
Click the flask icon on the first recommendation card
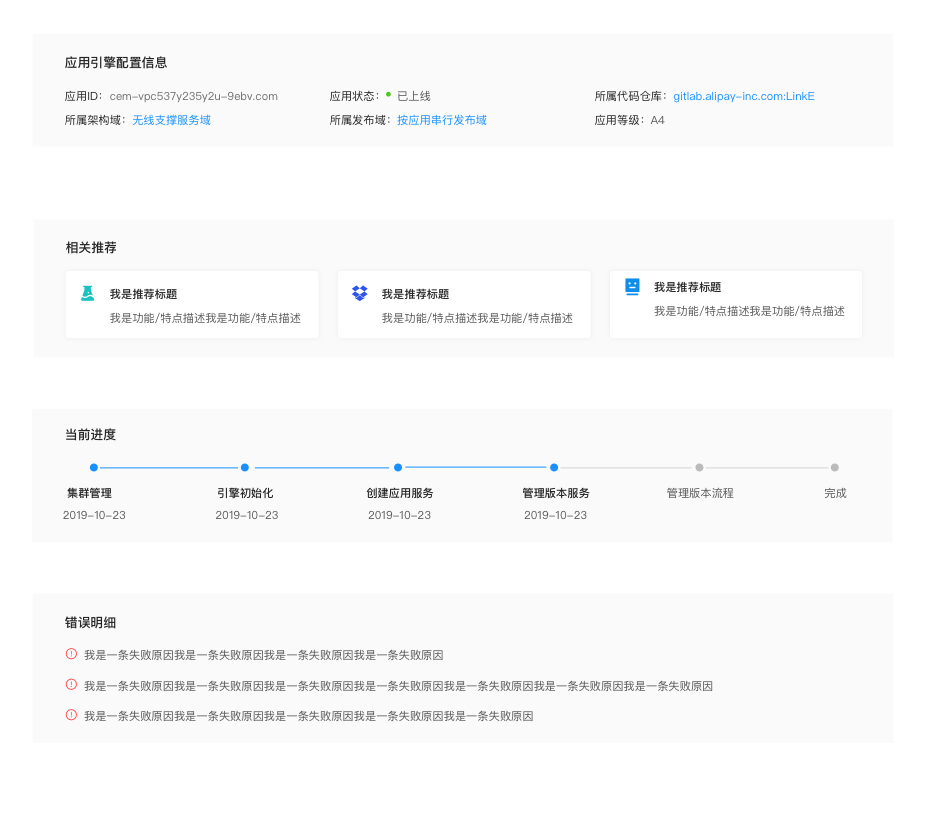[86, 292]
